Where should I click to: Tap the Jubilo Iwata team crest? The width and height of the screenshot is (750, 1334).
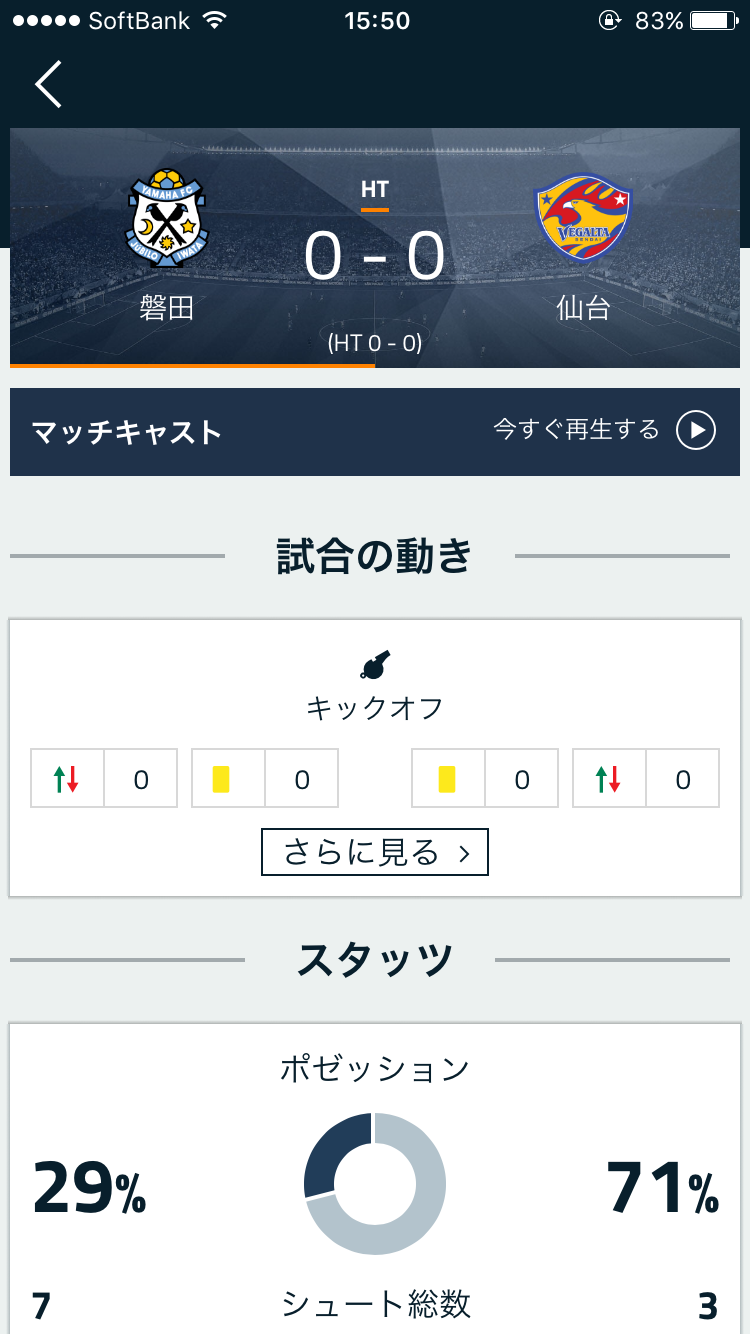pyautogui.click(x=166, y=217)
